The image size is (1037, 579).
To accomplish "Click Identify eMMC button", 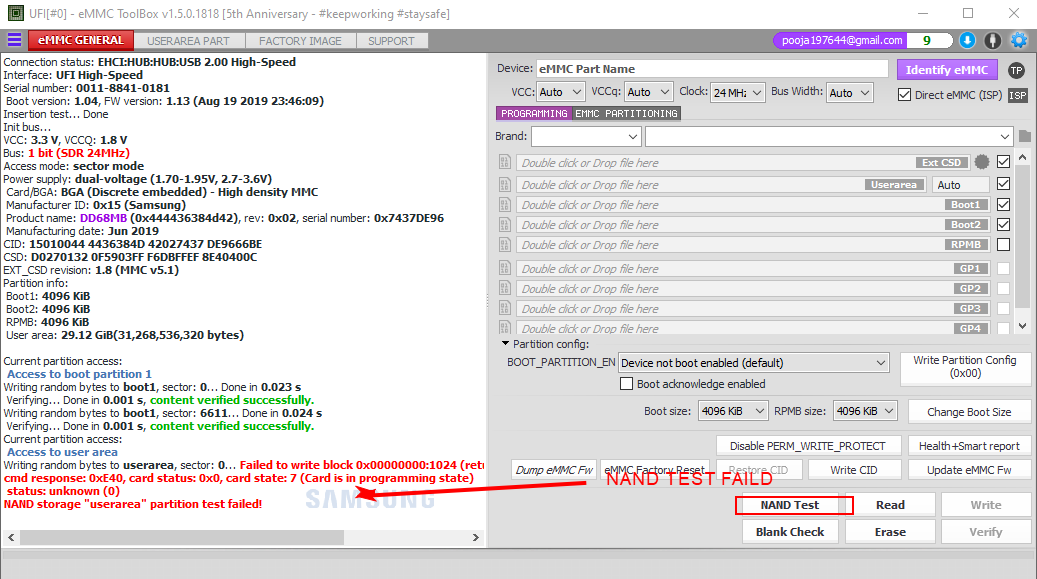I will (947, 69).
